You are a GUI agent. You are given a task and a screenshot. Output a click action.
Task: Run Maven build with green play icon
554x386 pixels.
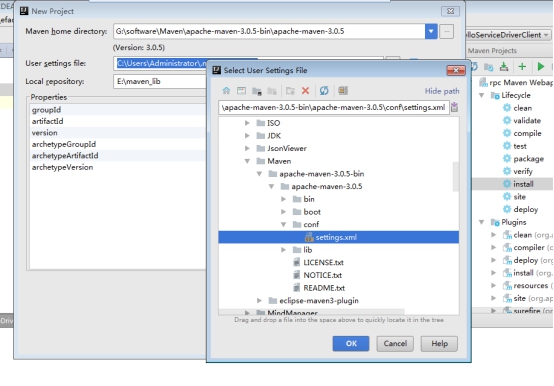click(541, 66)
